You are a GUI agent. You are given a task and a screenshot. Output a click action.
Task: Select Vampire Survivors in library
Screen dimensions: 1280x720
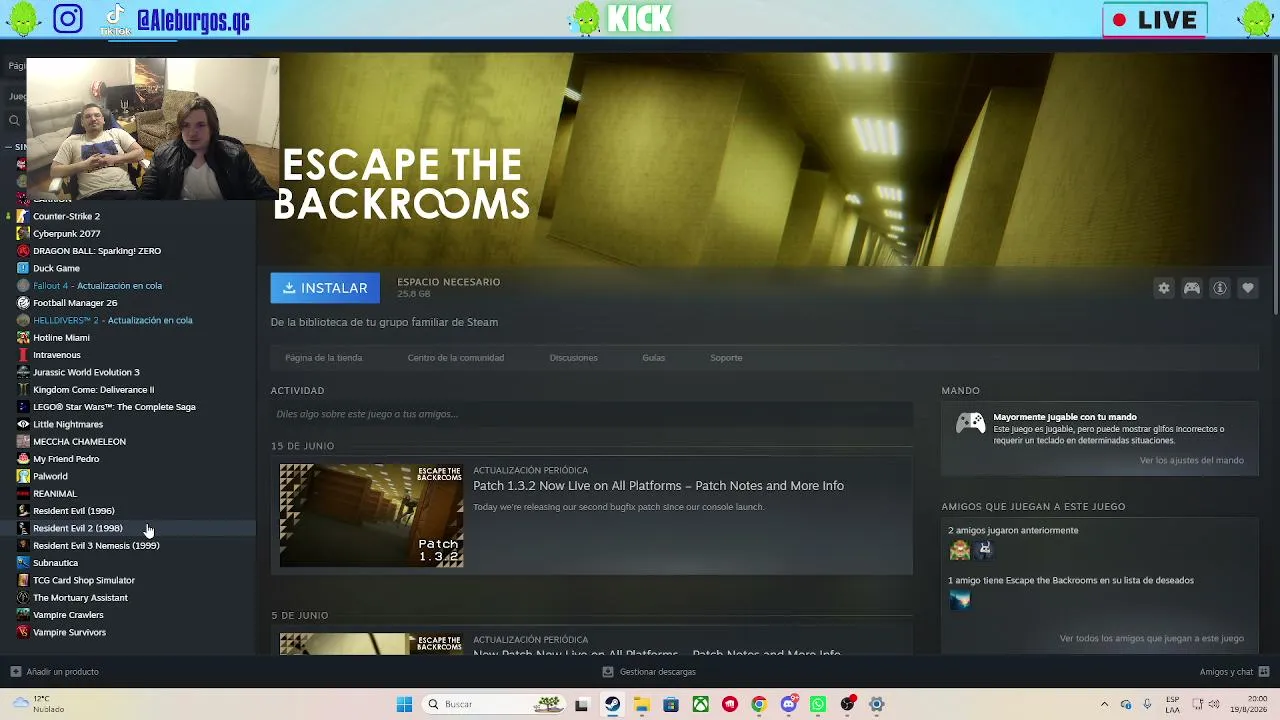tap(69, 632)
